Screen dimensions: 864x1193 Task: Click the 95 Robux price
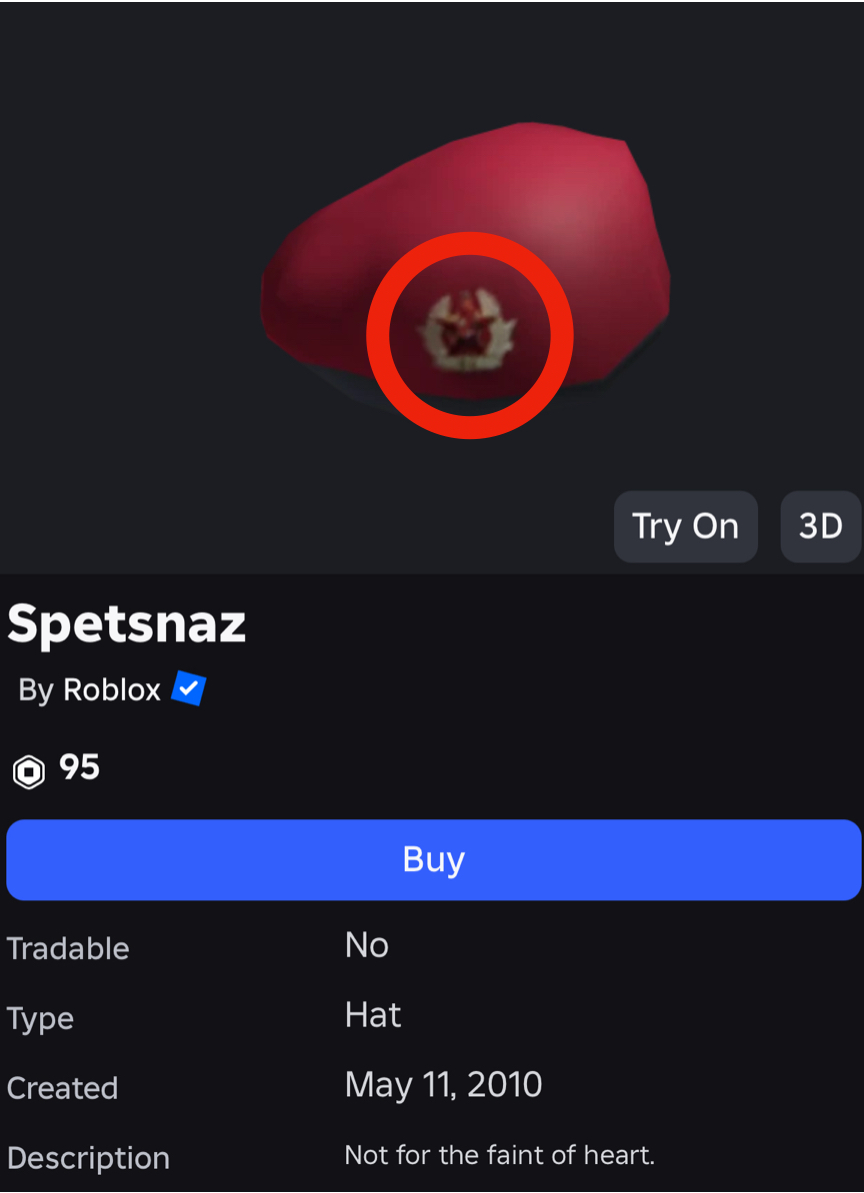point(79,768)
